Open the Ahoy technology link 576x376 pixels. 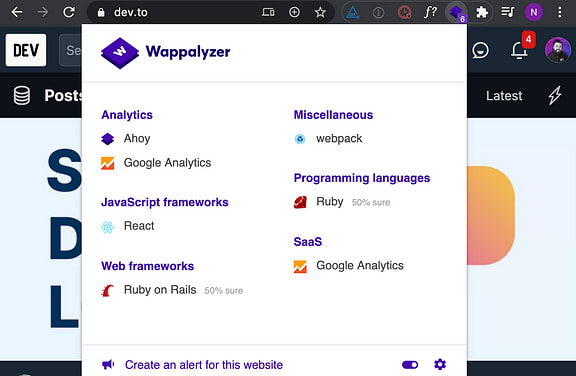[137, 139]
